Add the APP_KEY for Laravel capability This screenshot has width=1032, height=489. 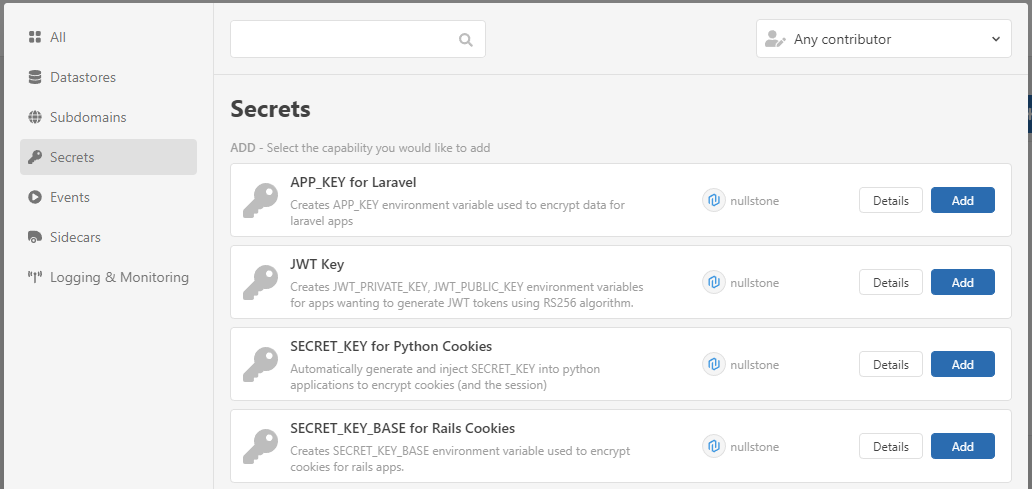point(962,200)
